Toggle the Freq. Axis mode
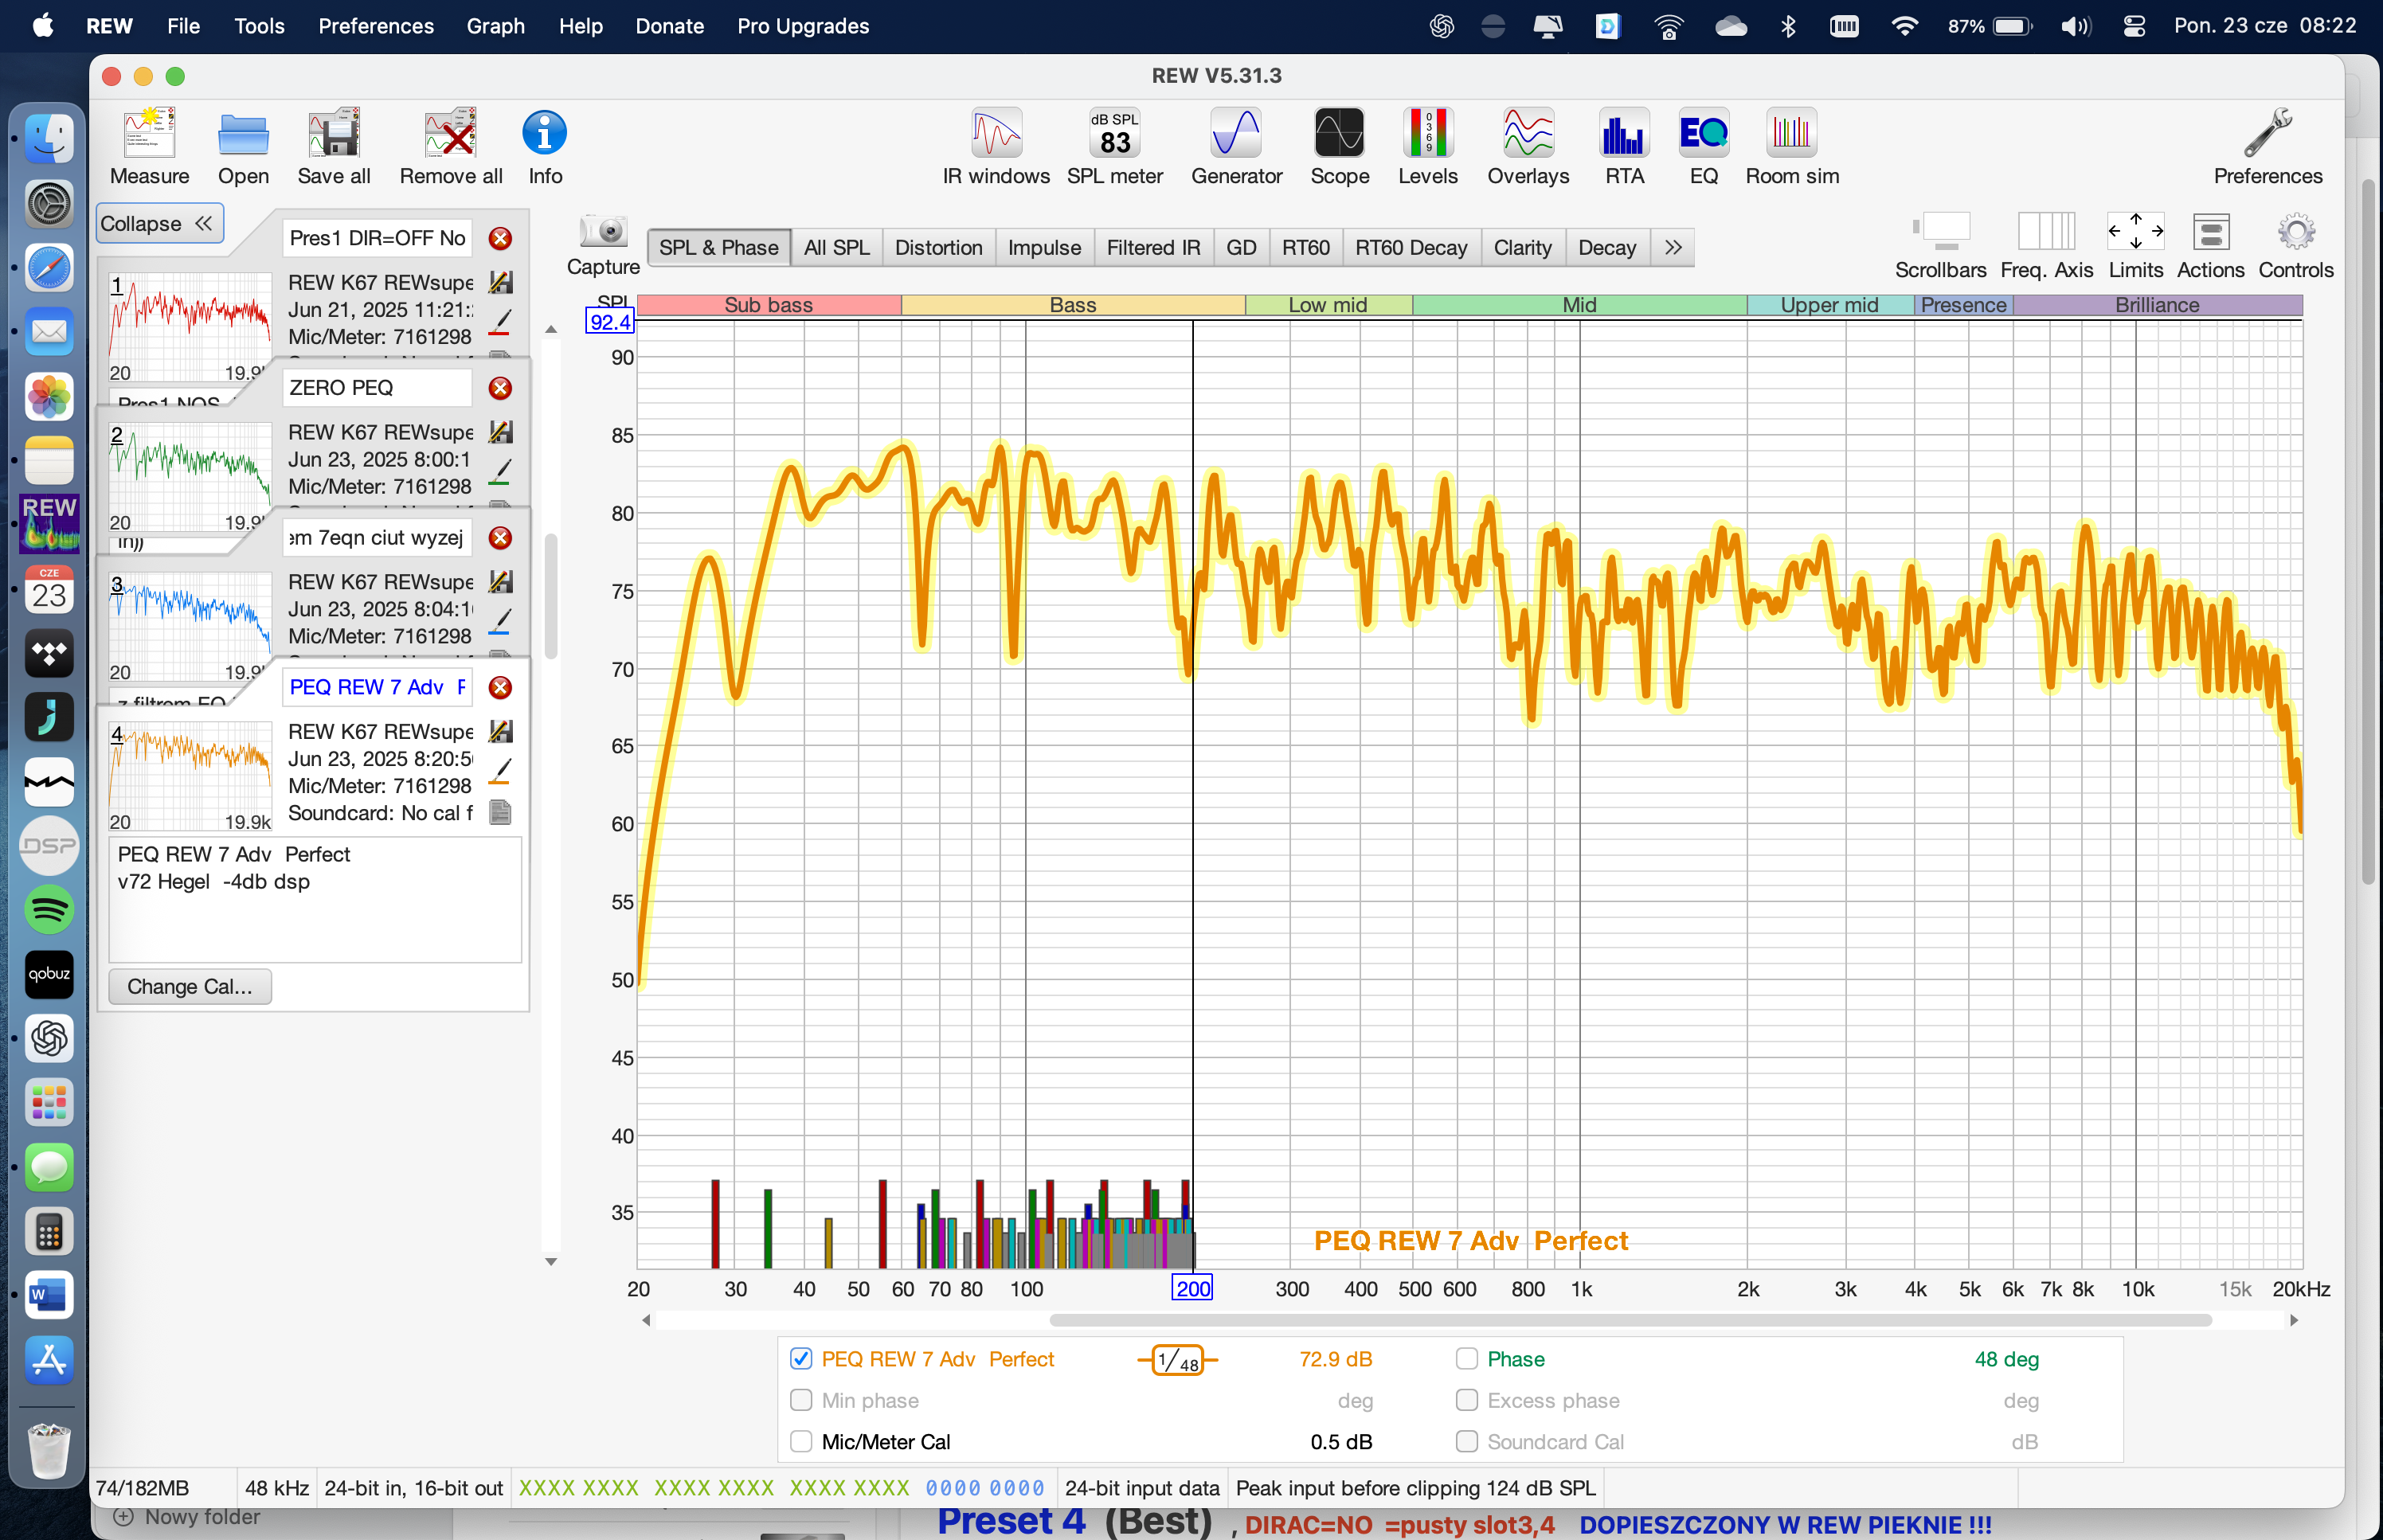Image resolution: width=2383 pixels, height=1540 pixels. [x=2046, y=246]
